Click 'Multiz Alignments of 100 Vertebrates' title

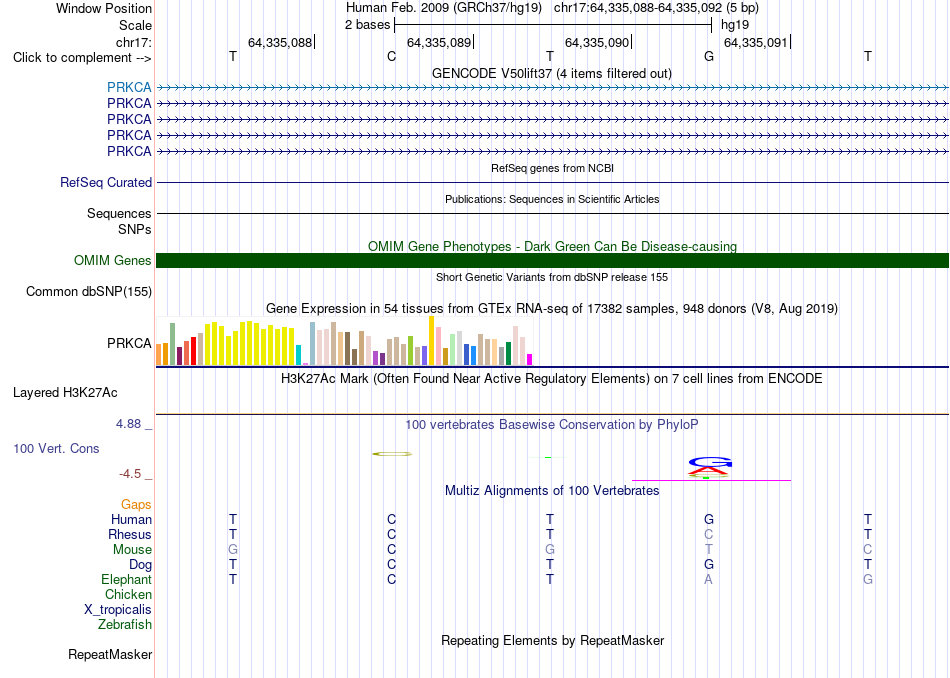[x=552, y=490]
